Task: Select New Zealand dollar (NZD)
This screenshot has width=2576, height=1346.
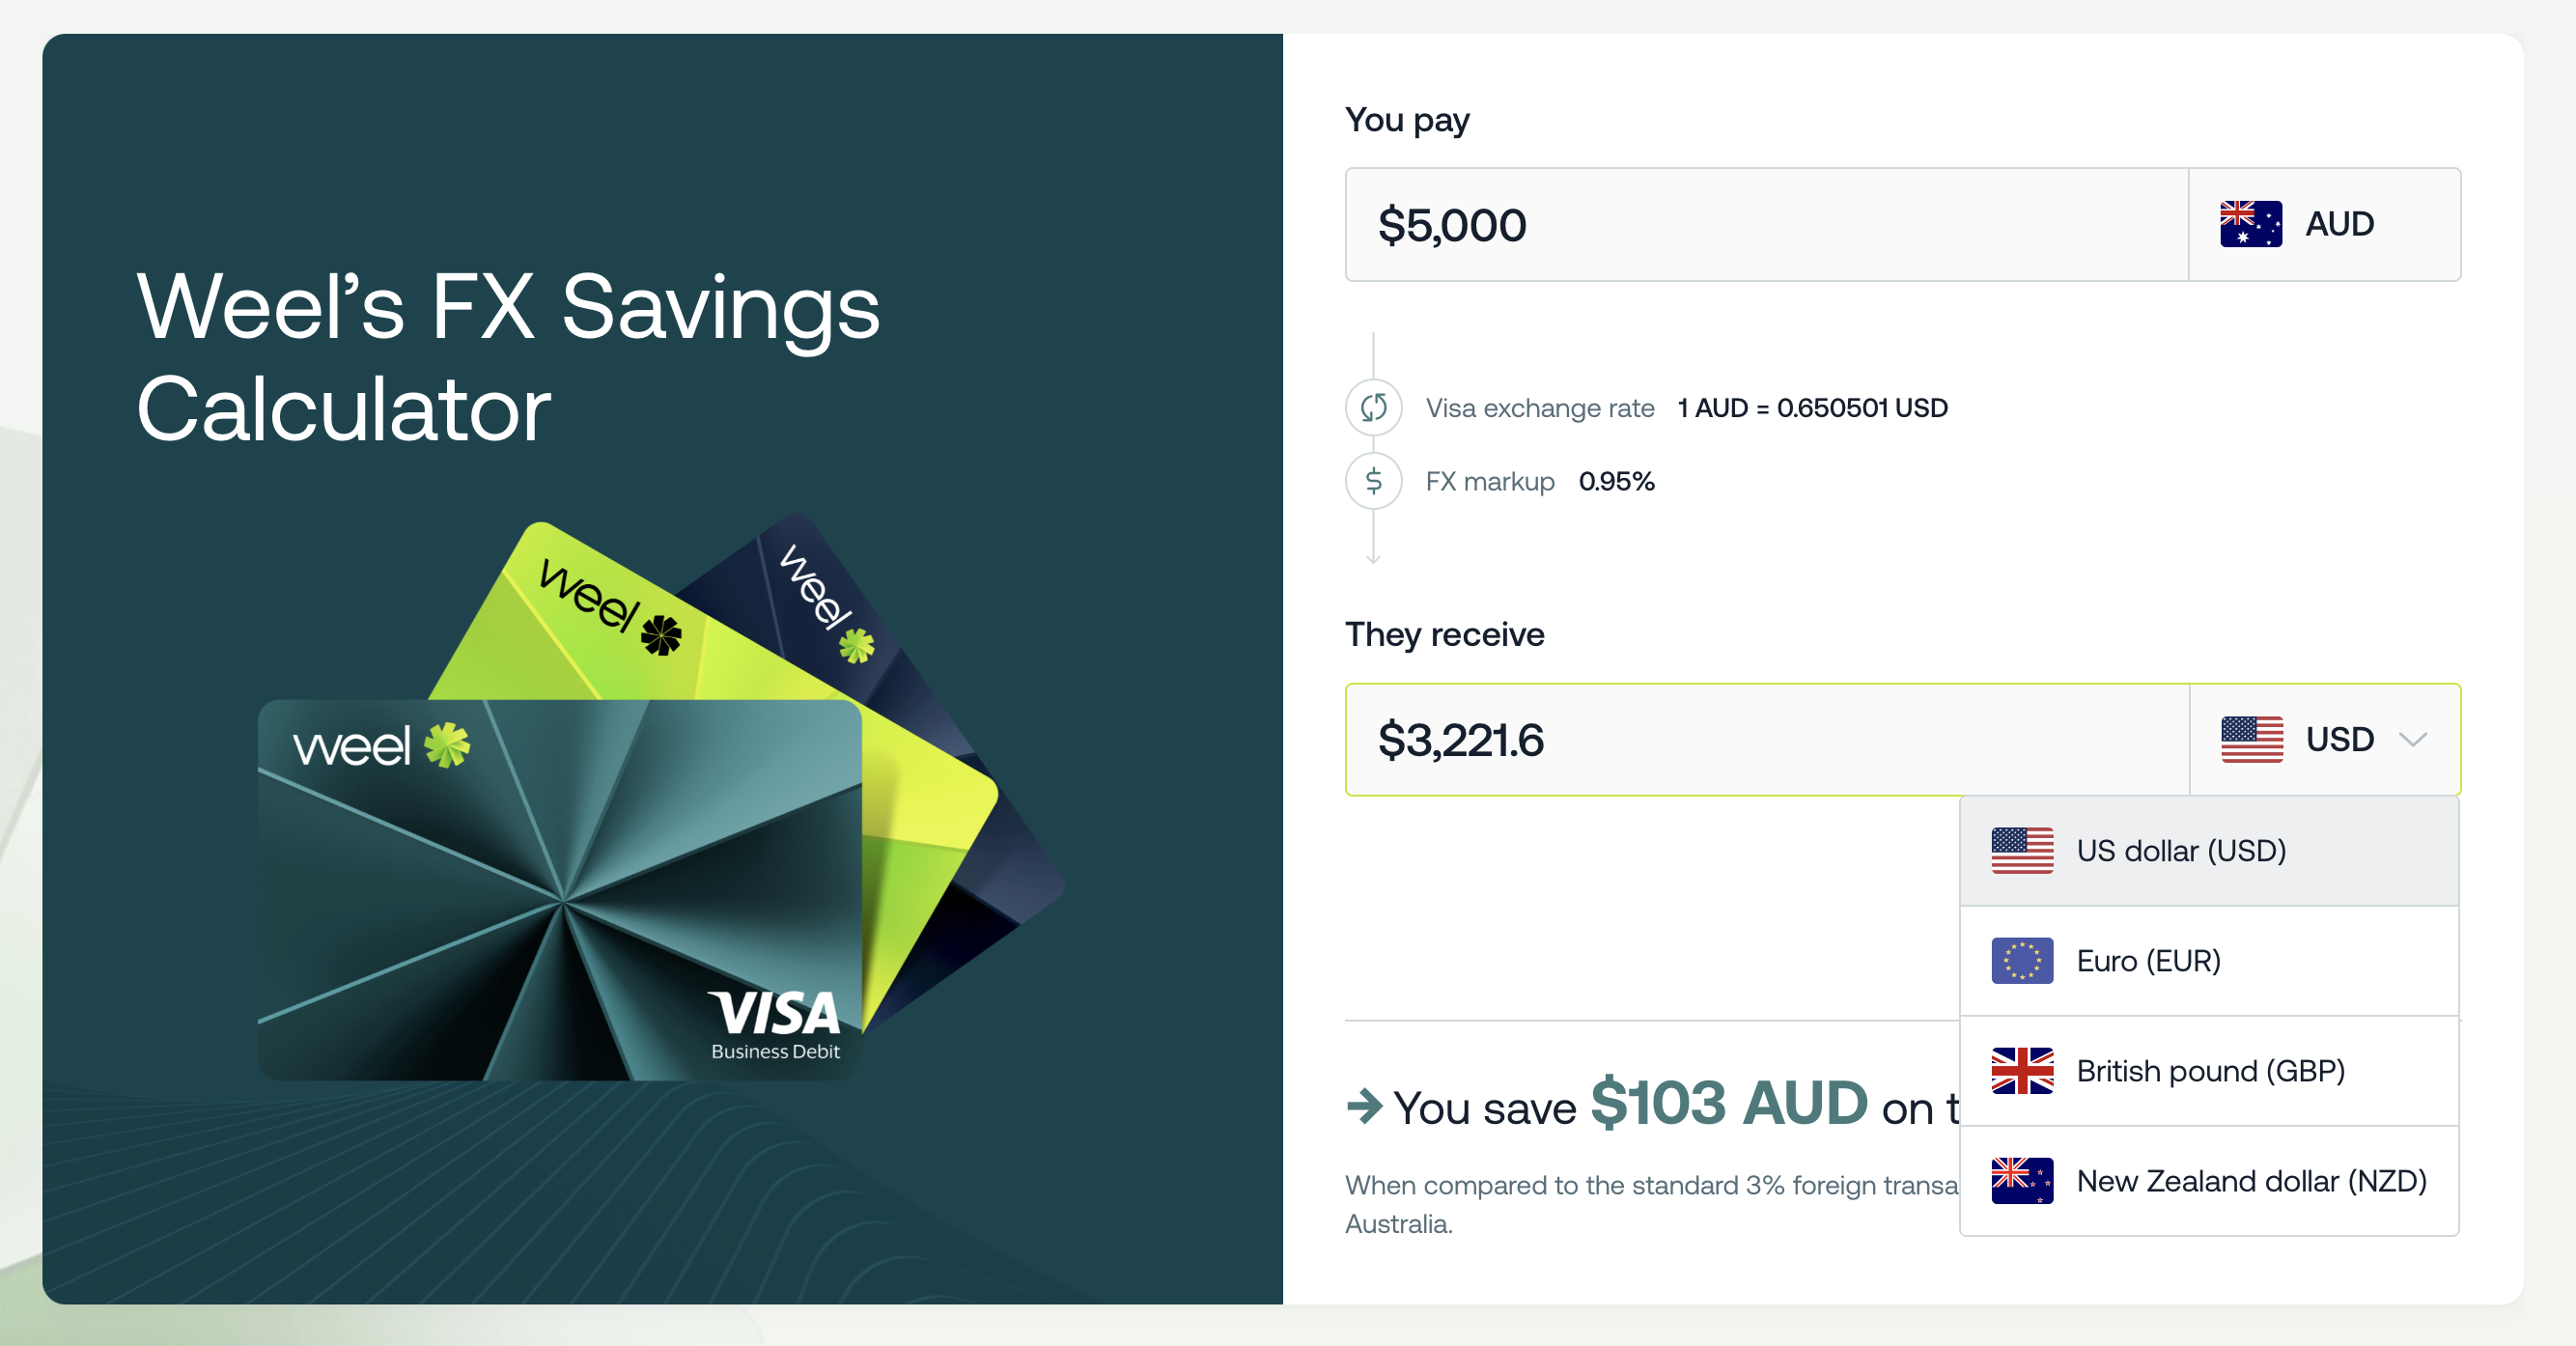Action: click(x=2251, y=1181)
